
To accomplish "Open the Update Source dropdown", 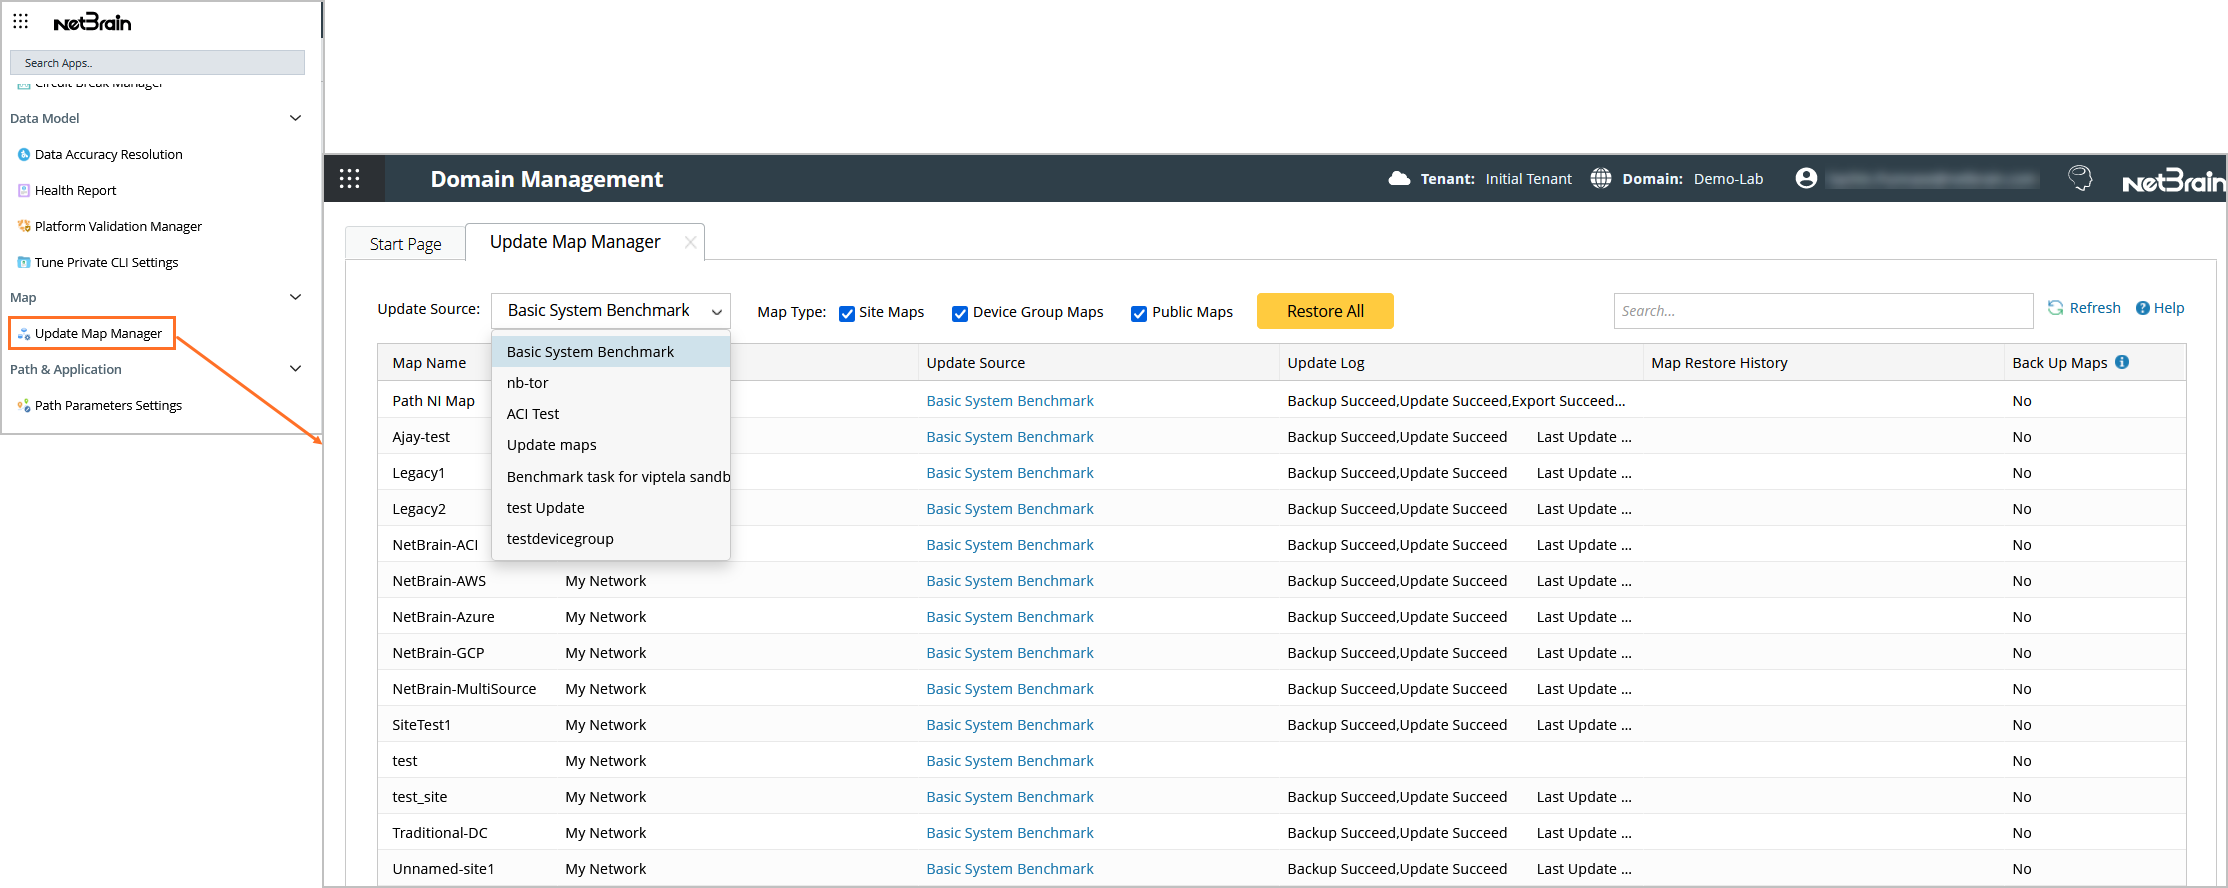I will (x=611, y=311).
